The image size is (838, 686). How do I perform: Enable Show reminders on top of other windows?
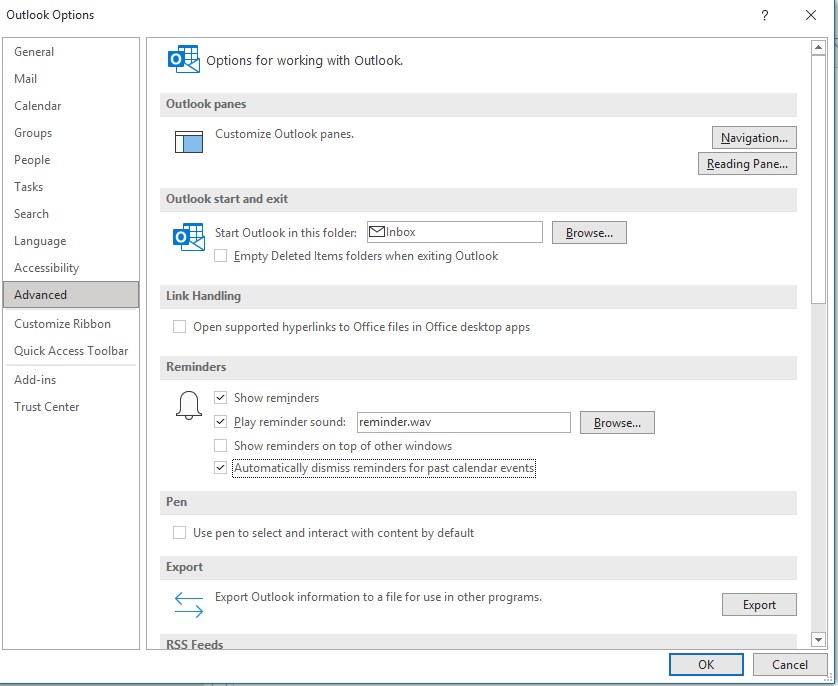click(x=220, y=446)
